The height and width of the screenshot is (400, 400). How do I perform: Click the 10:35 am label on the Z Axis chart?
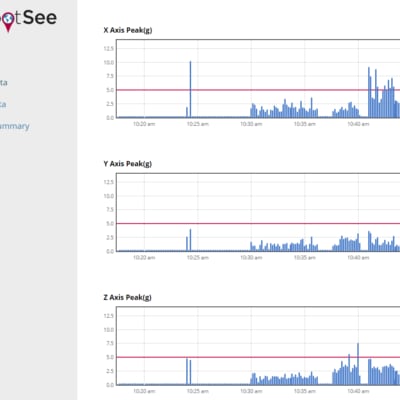point(305,391)
